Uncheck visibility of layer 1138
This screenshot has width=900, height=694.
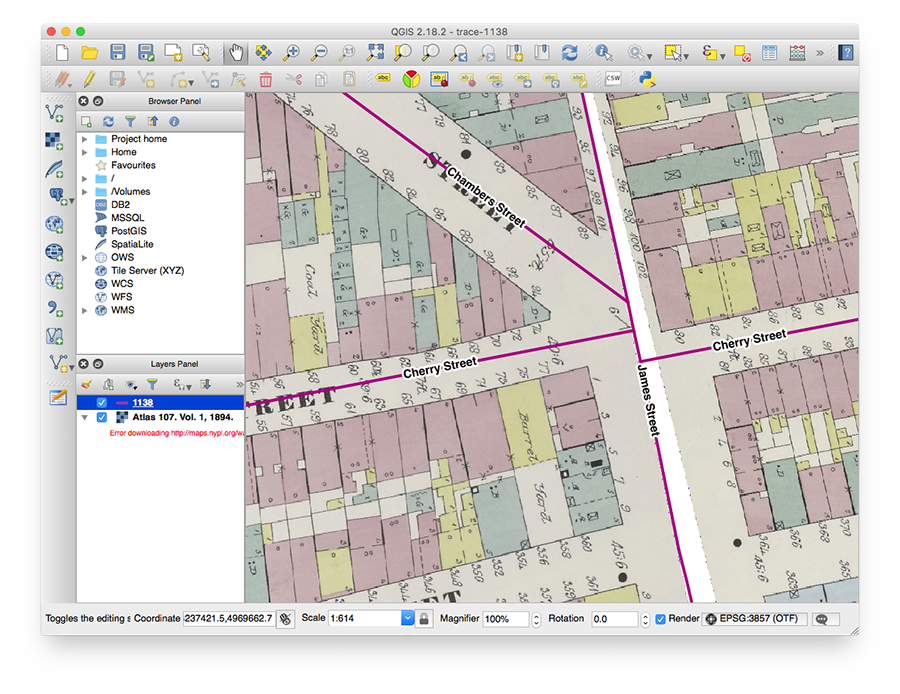101,402
